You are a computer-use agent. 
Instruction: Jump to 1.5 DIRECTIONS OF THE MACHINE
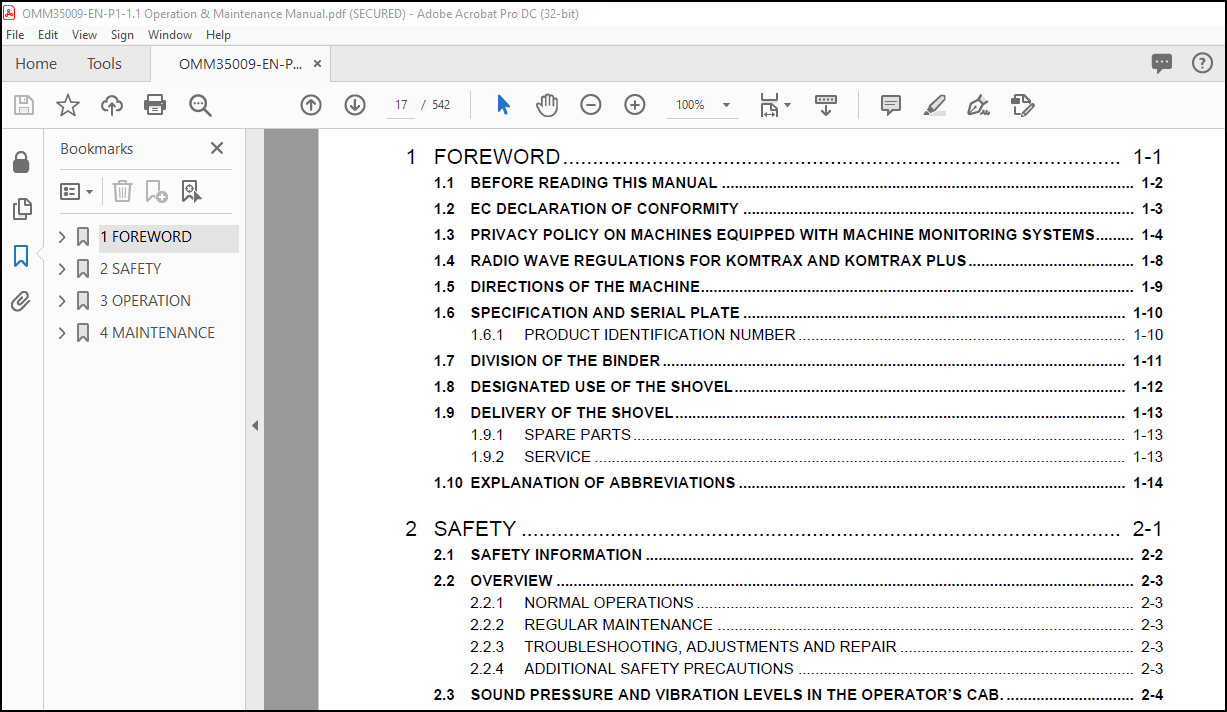(x=585, y=287)
